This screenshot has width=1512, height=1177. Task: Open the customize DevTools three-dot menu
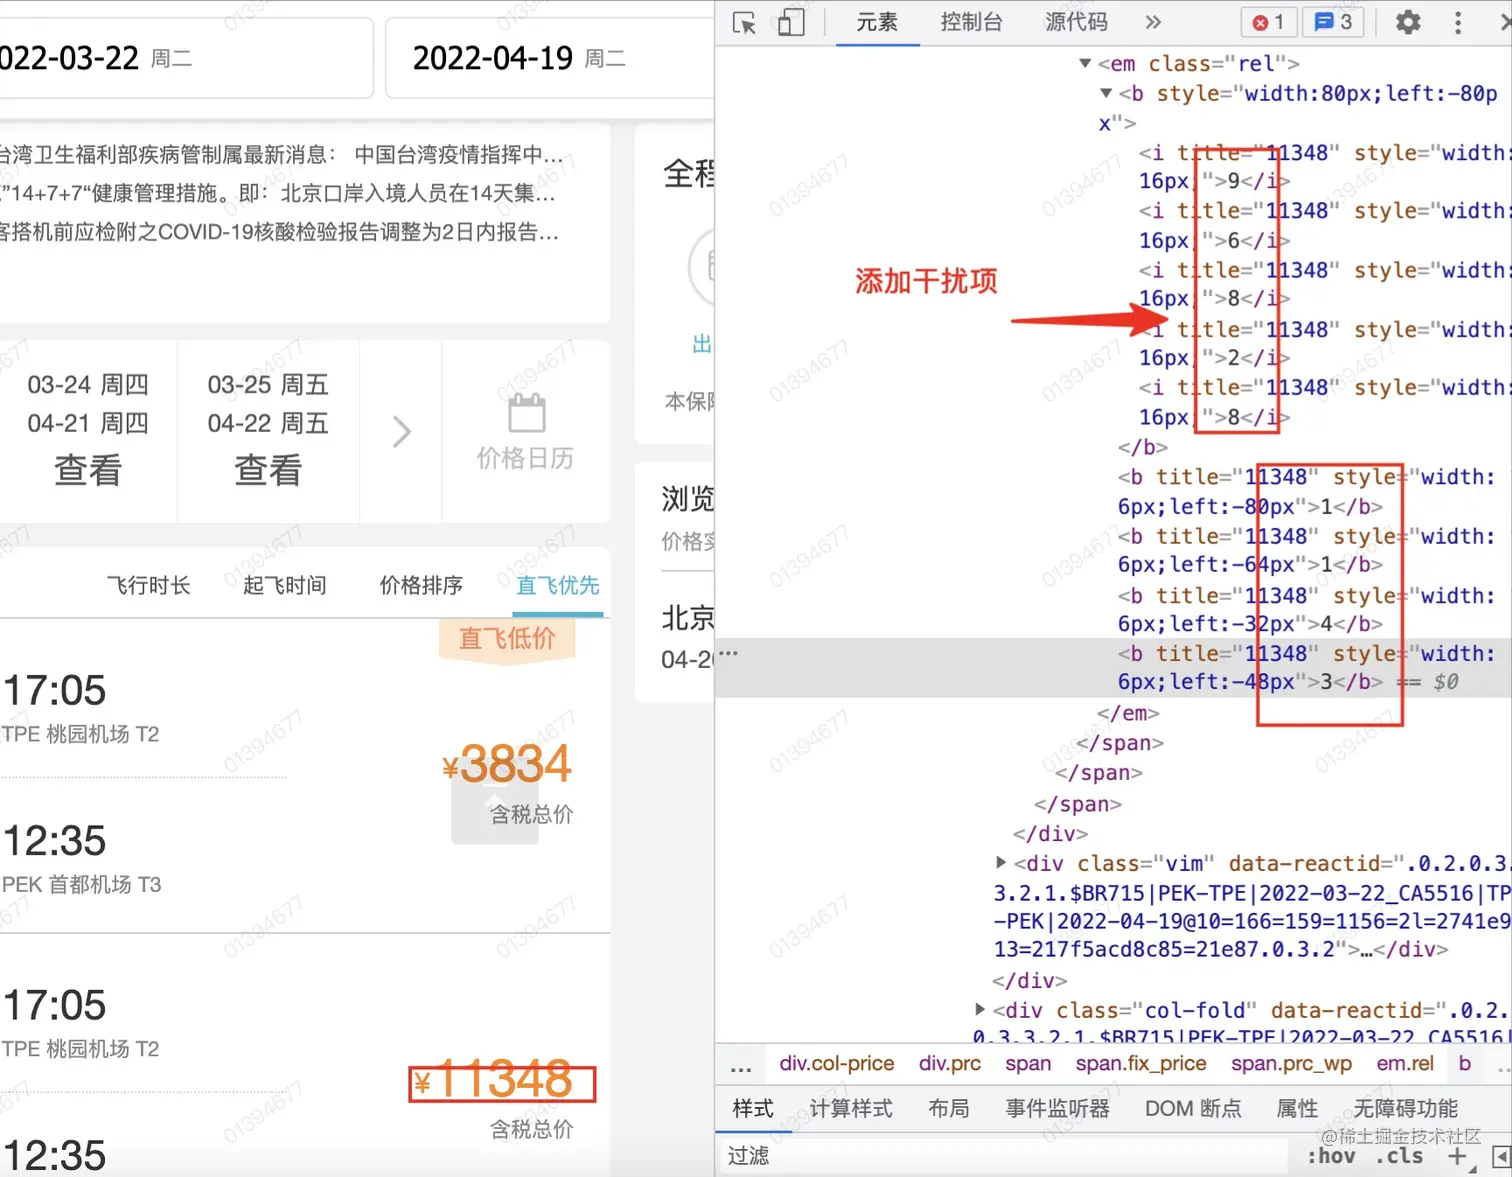(1457, 22)
